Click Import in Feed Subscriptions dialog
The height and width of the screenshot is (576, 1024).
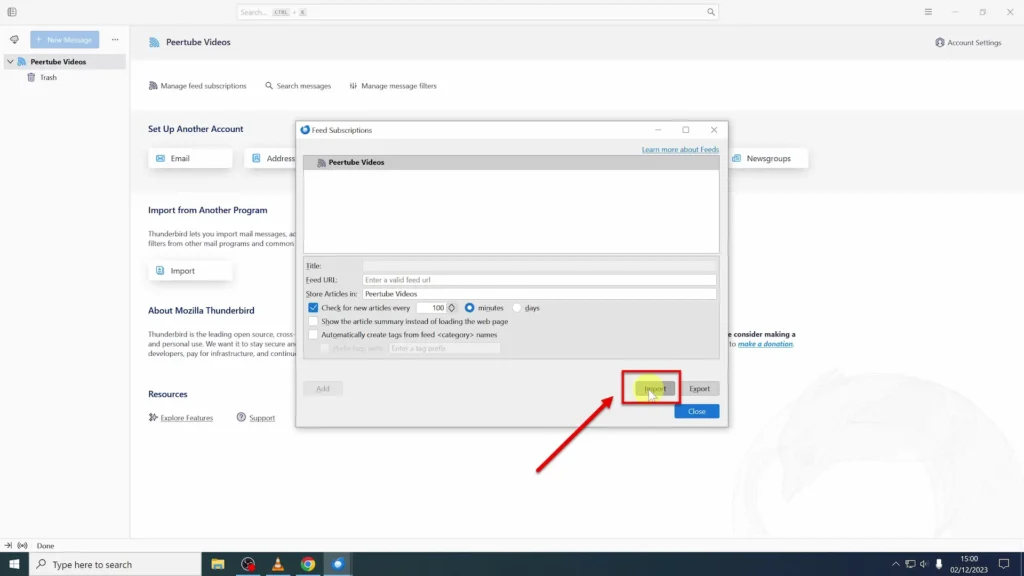point(655,389)
